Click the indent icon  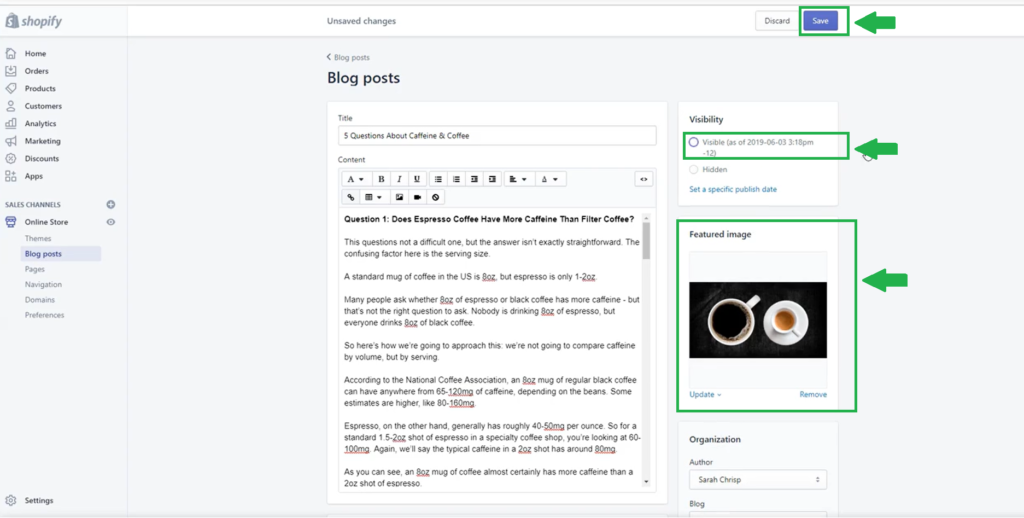[492, 179]
